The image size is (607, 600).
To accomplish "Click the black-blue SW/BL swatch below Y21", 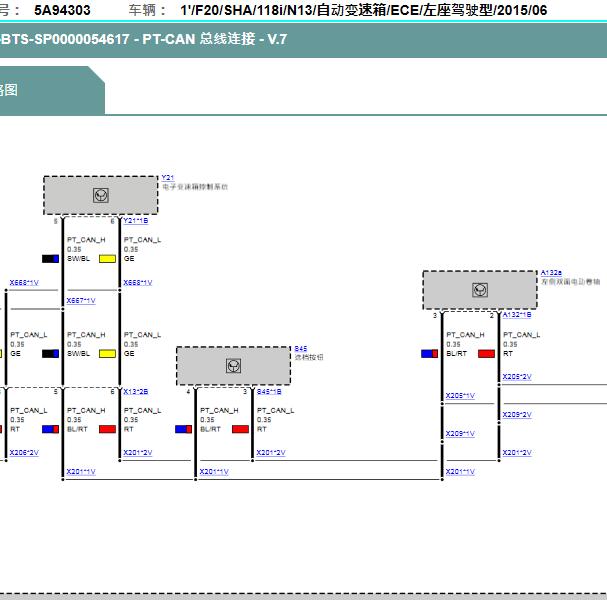I will tap(50, 259).
